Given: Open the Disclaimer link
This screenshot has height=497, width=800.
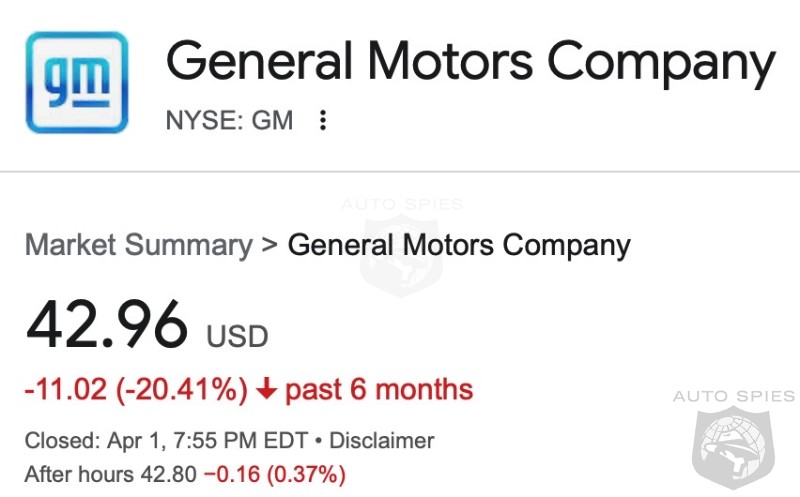Looking at the screenshot, I should click(x=381, y=440).
